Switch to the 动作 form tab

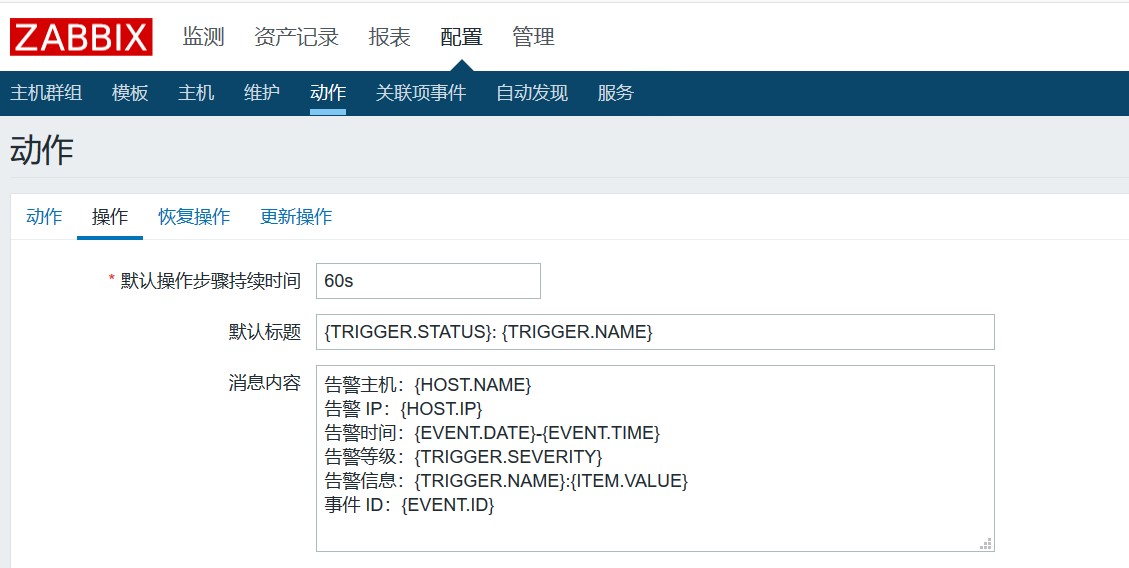pyautogui.click(x=44, y=217)
